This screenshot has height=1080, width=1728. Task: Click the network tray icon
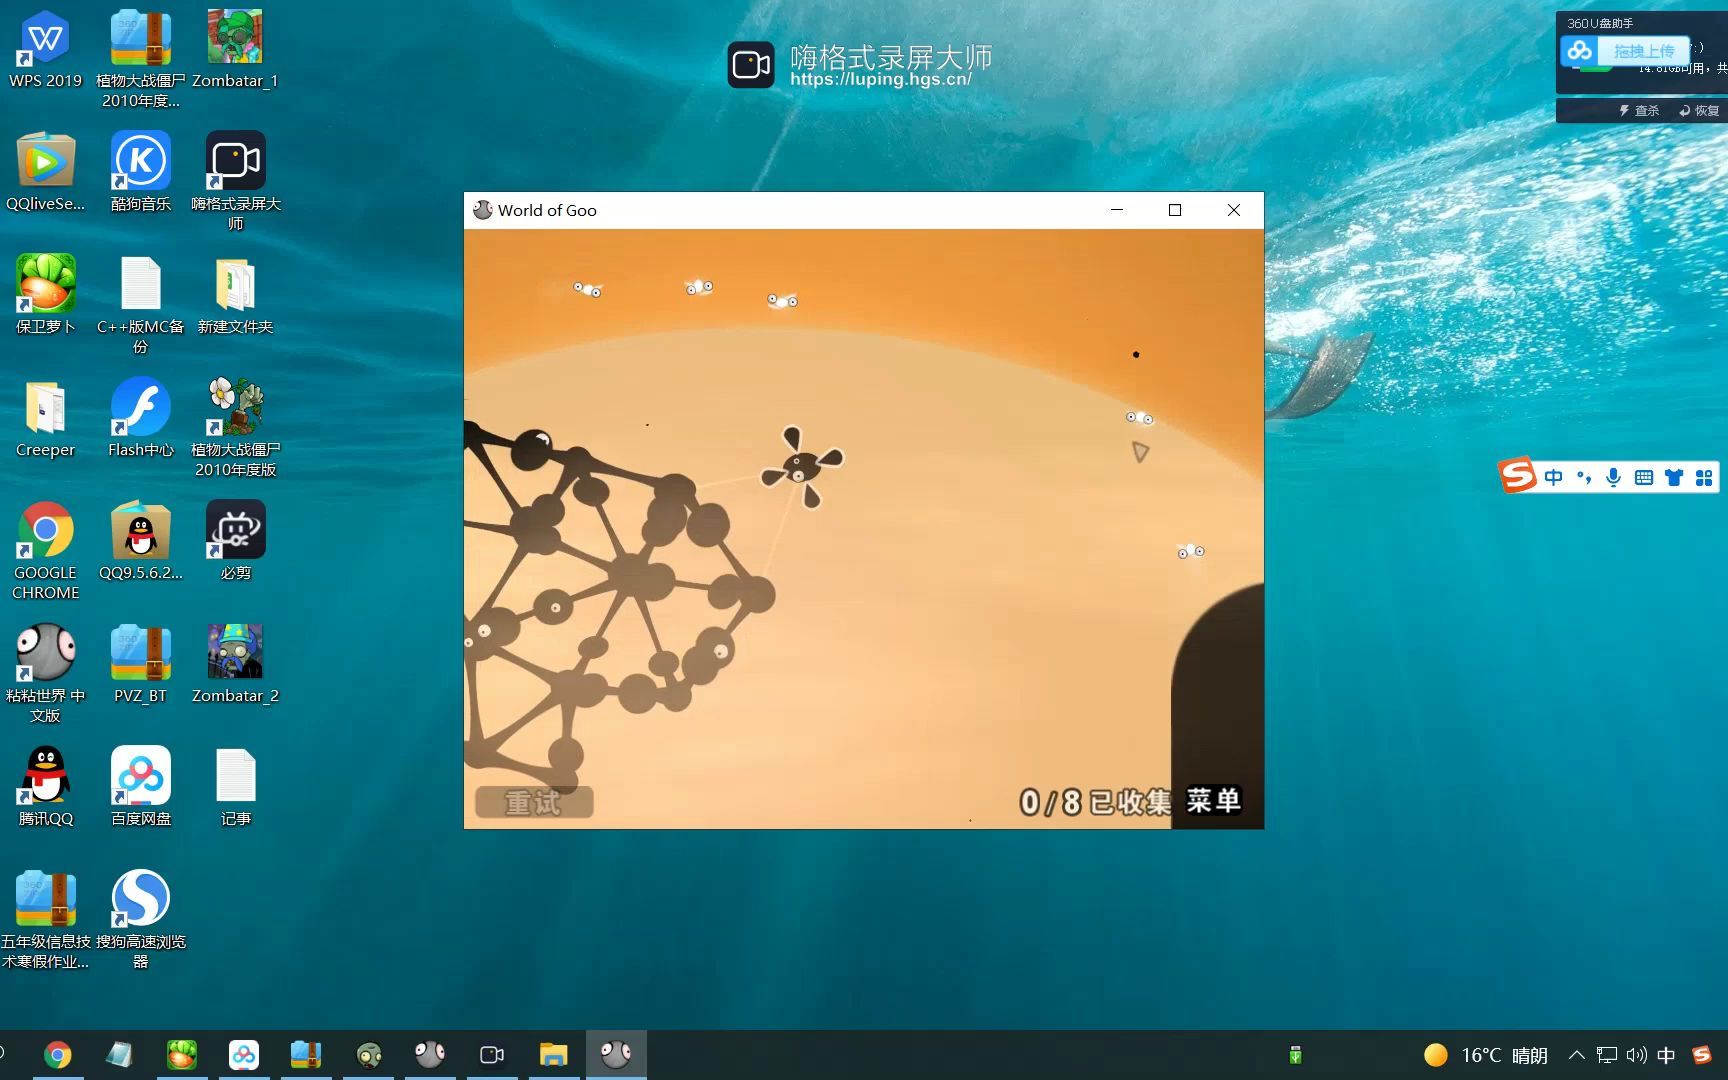coord(1607,1055)
